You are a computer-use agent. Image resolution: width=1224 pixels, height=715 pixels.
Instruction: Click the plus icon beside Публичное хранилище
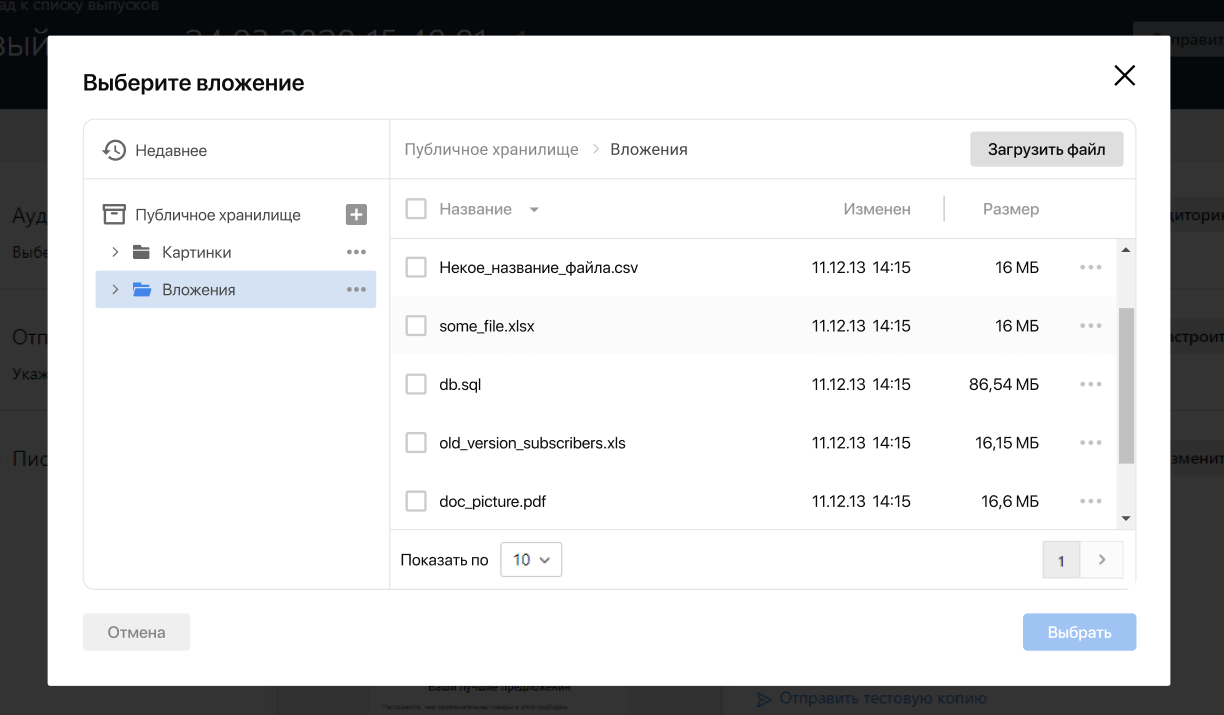pyautogui.click(x=356, y=215)
